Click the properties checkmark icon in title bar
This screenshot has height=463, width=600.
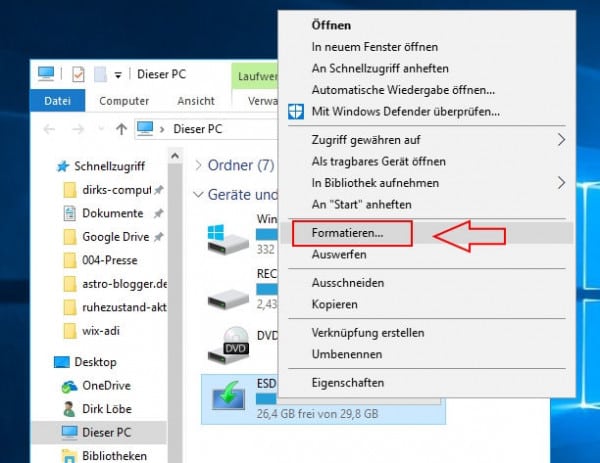pos(77,74)
